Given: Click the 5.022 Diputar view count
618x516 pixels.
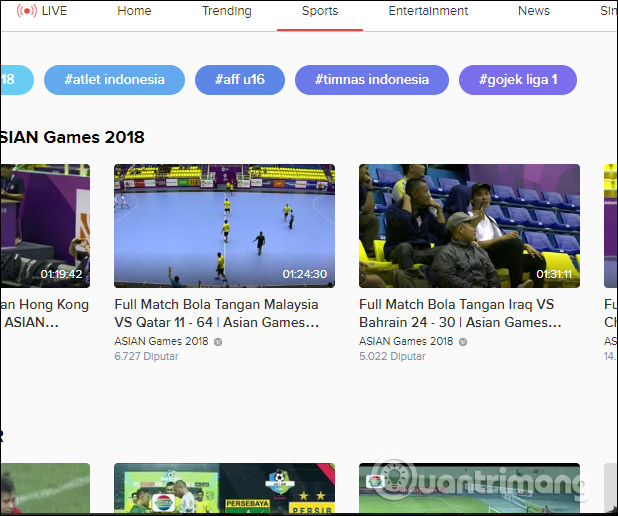Looking at the screenshot, I should click(392, 356).
